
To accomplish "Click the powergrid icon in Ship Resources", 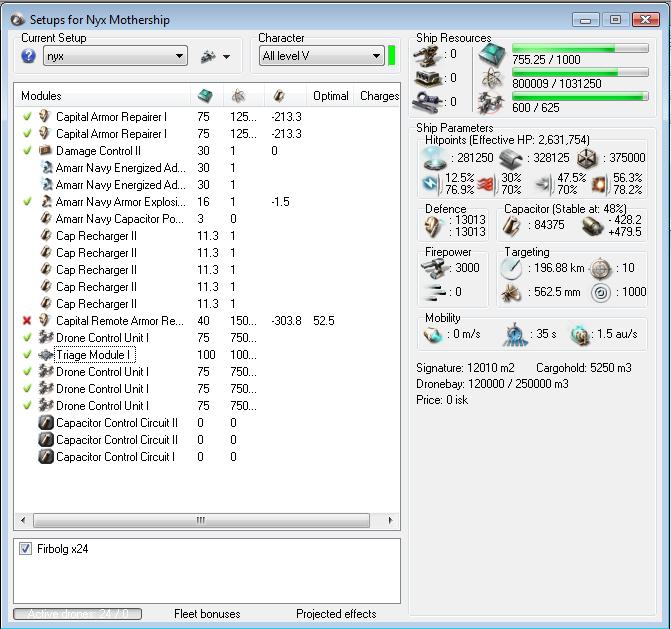I will point(491,79).
